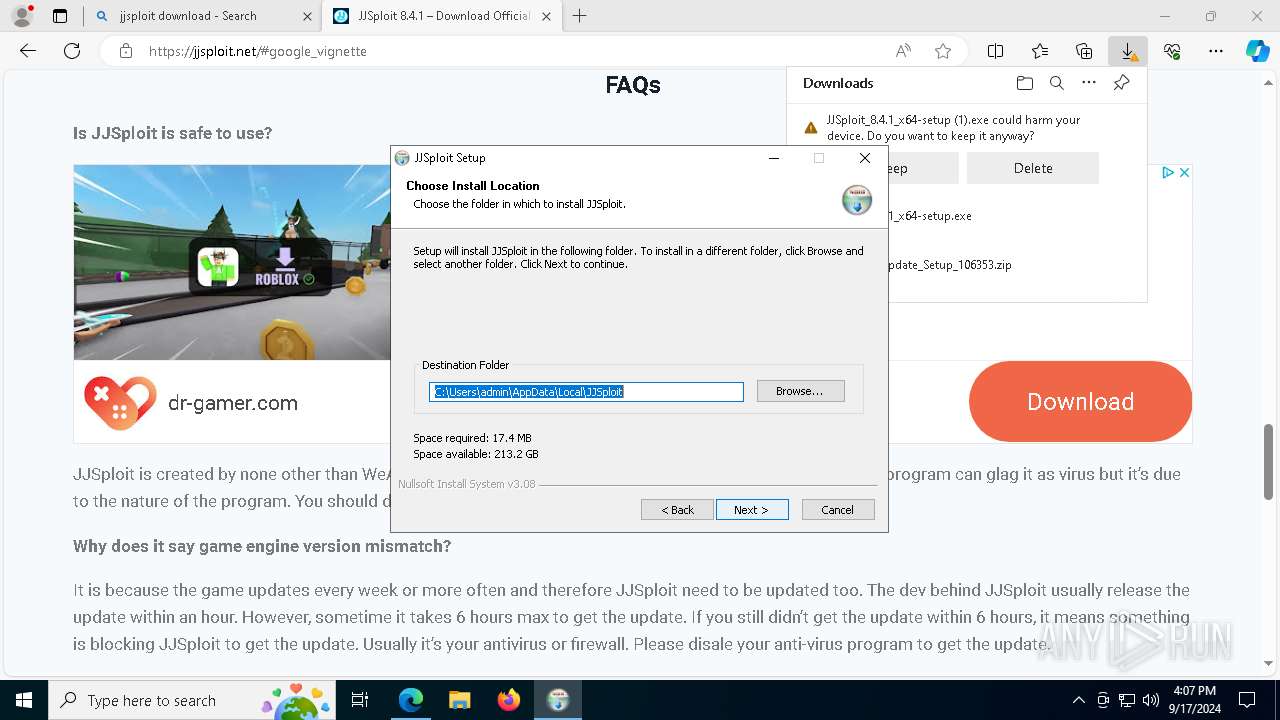Click the page vertical scrollbar thumb

(x=1269, y=460)
